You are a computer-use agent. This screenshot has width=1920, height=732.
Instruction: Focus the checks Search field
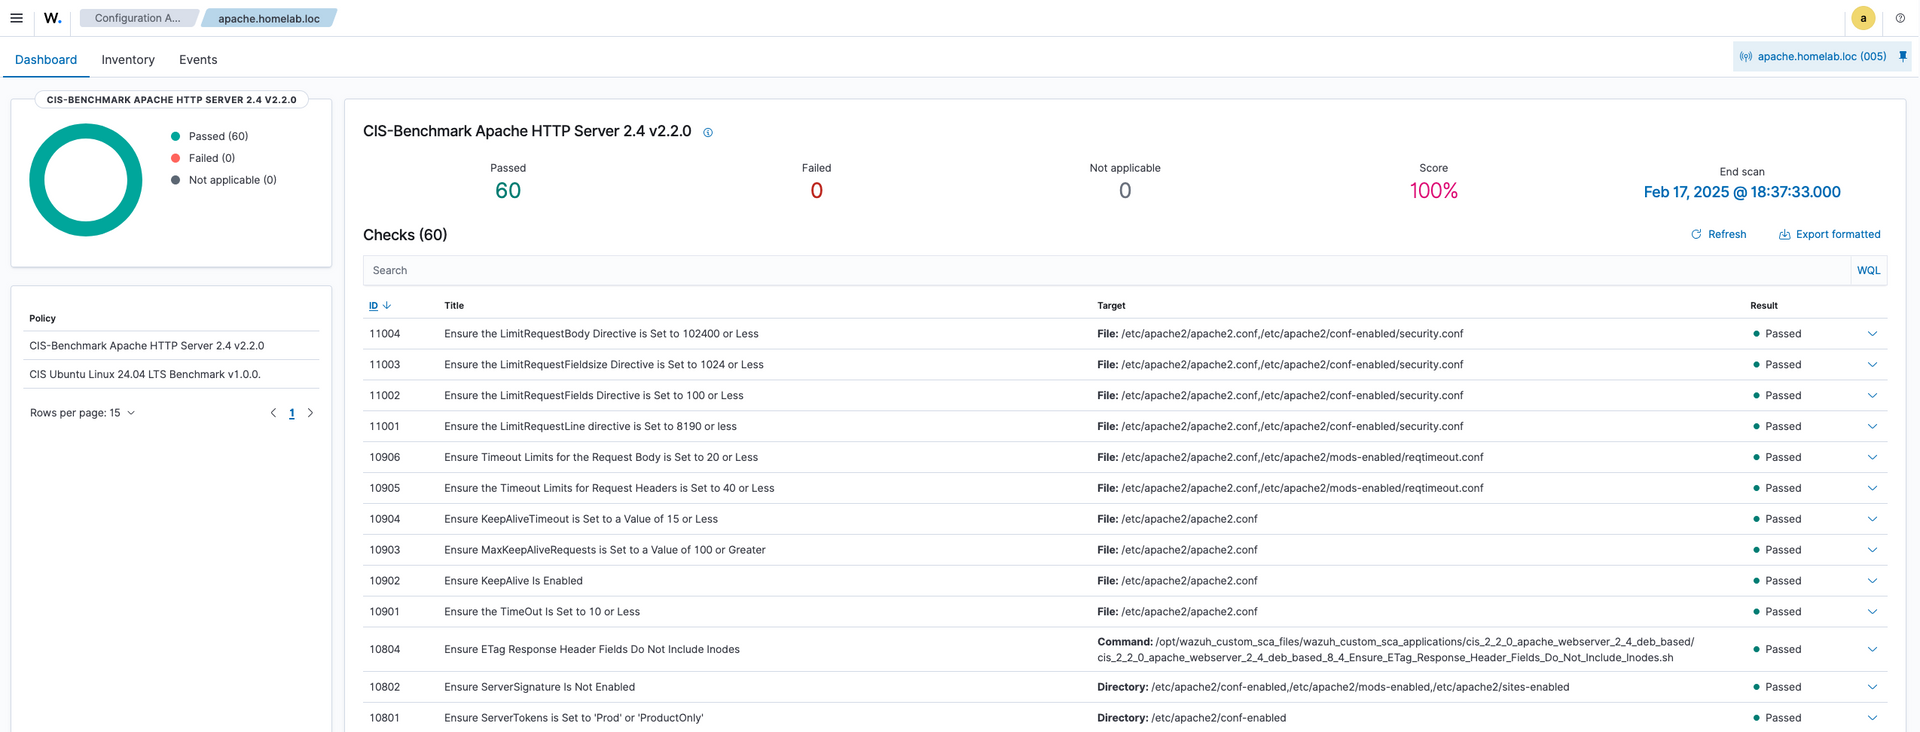1106,270
